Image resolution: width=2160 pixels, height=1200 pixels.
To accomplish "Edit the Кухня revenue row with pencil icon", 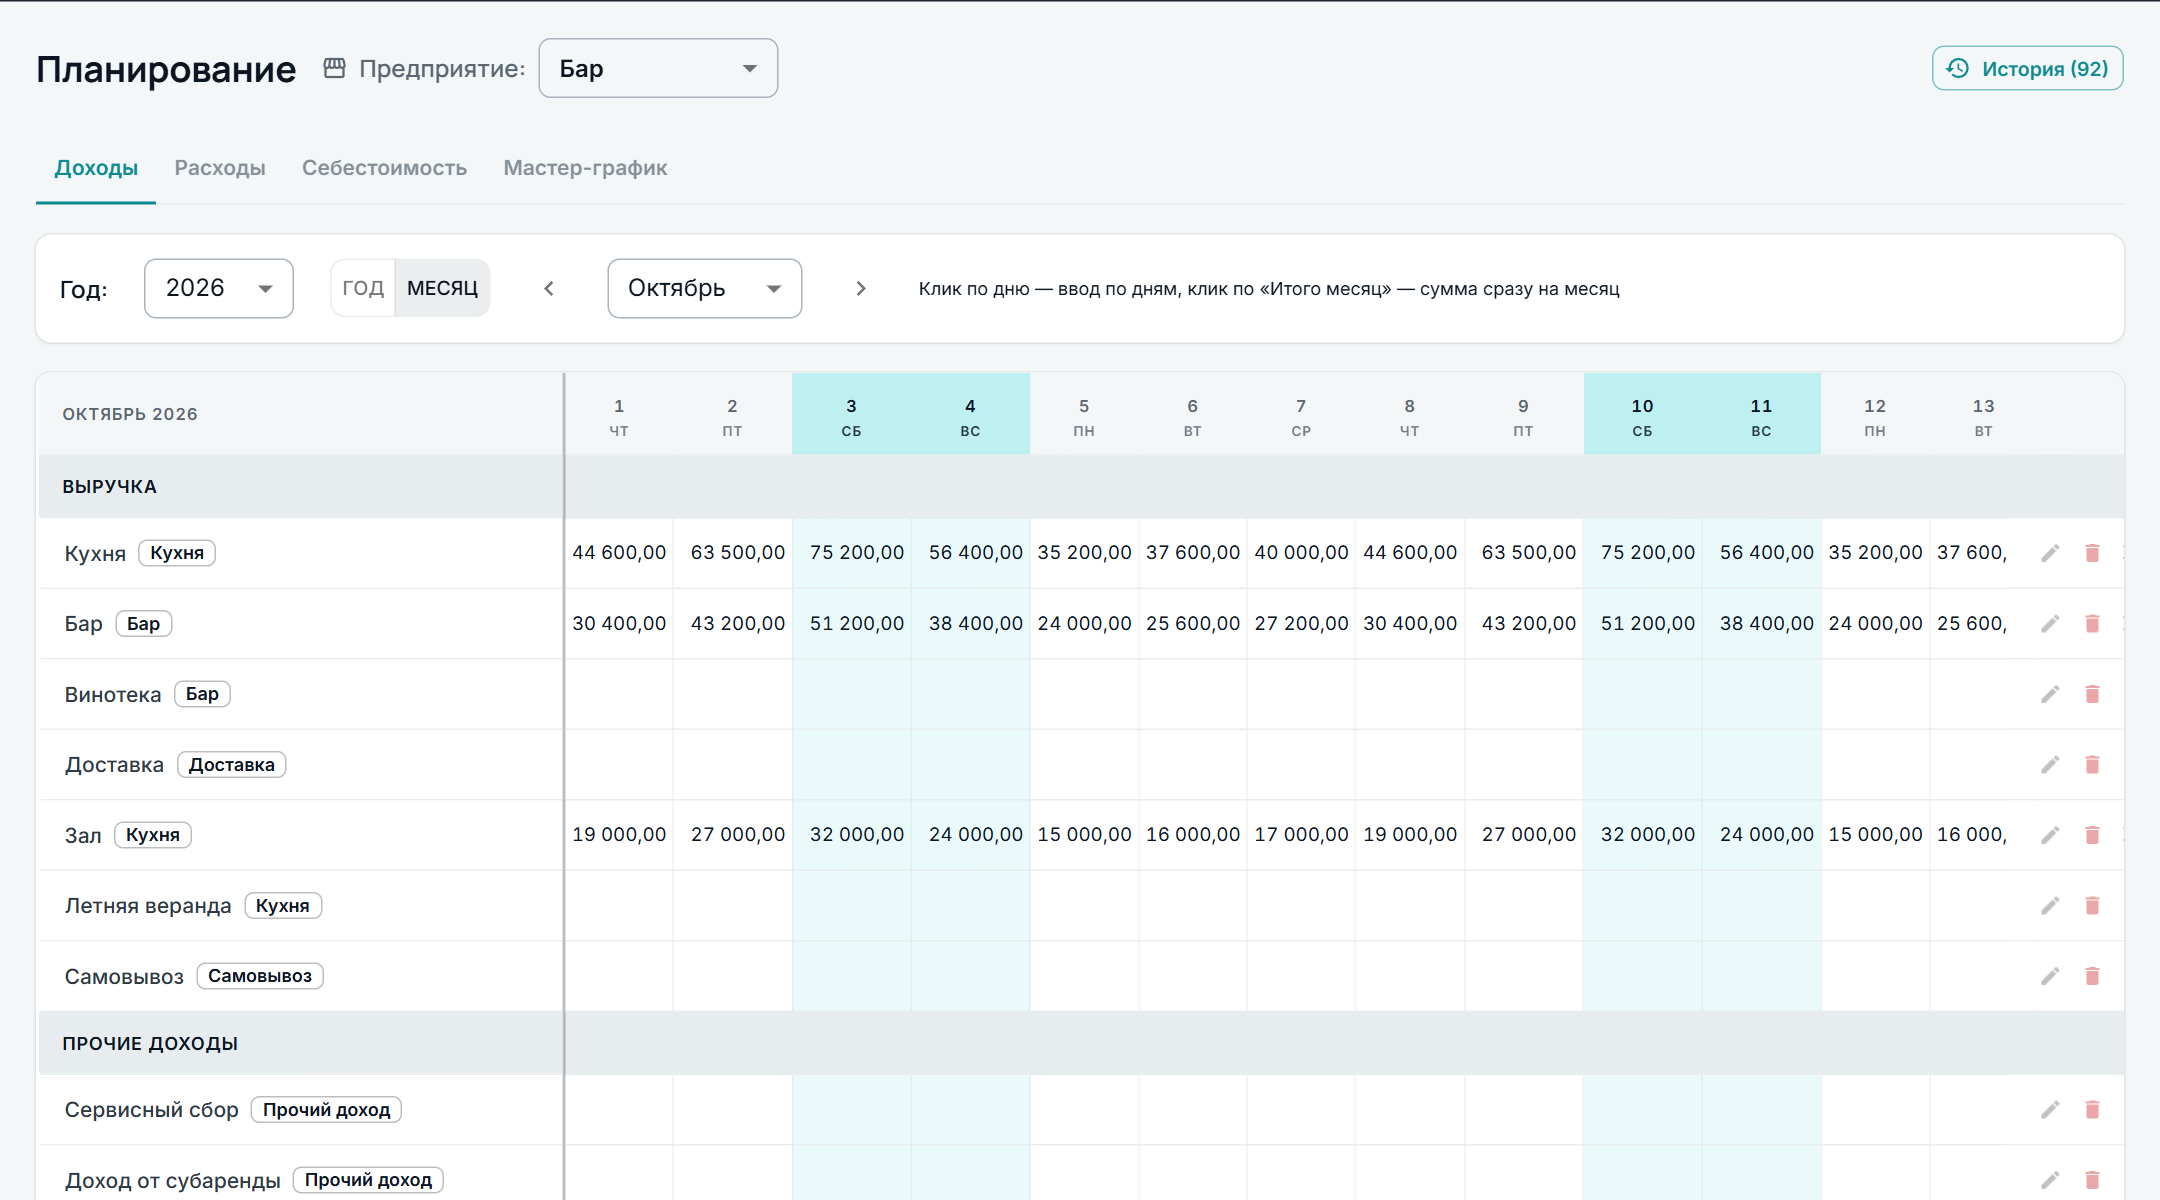I will 2050,553.
